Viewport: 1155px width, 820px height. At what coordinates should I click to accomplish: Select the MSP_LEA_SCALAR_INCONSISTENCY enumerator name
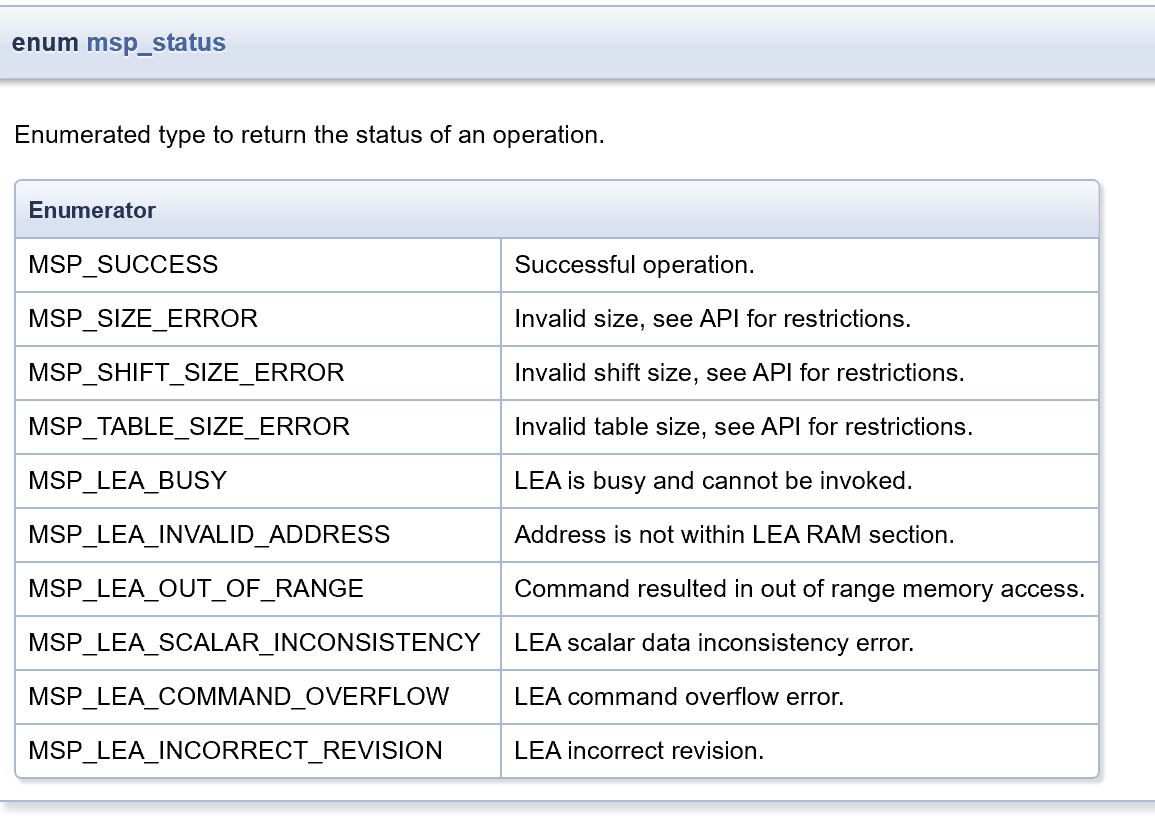[x=254, y=643]
